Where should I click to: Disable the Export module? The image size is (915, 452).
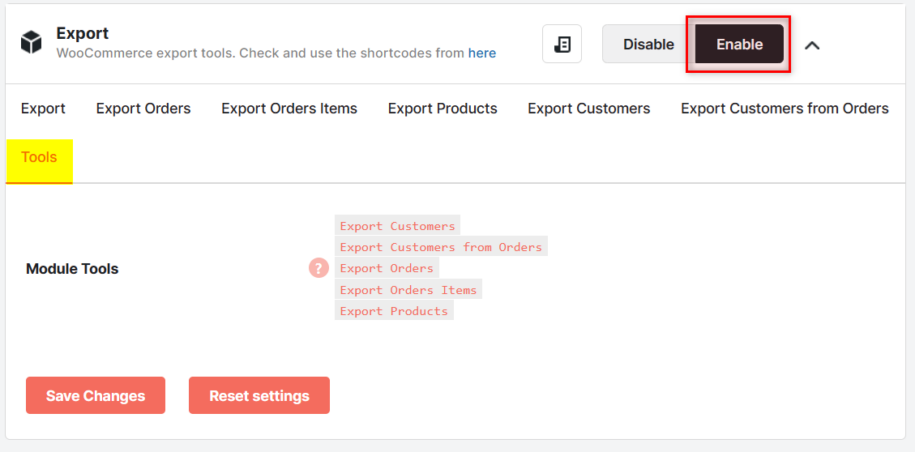(x=648, y=44)
